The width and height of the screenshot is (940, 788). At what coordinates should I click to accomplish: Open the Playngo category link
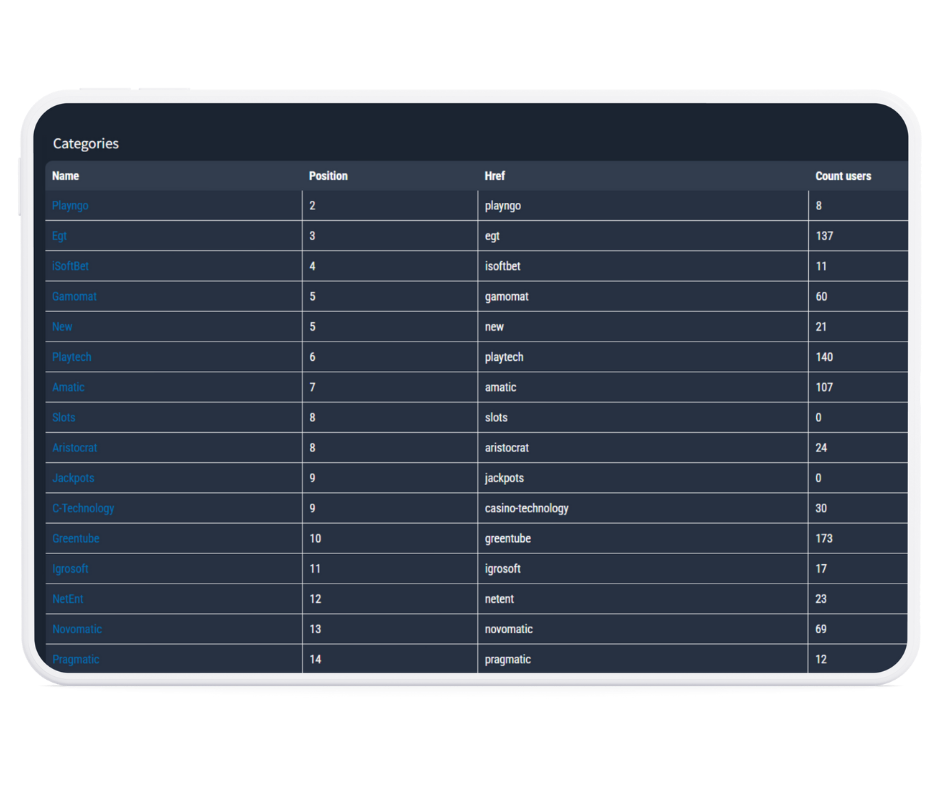pyautogui.click(x=70, y=206)
